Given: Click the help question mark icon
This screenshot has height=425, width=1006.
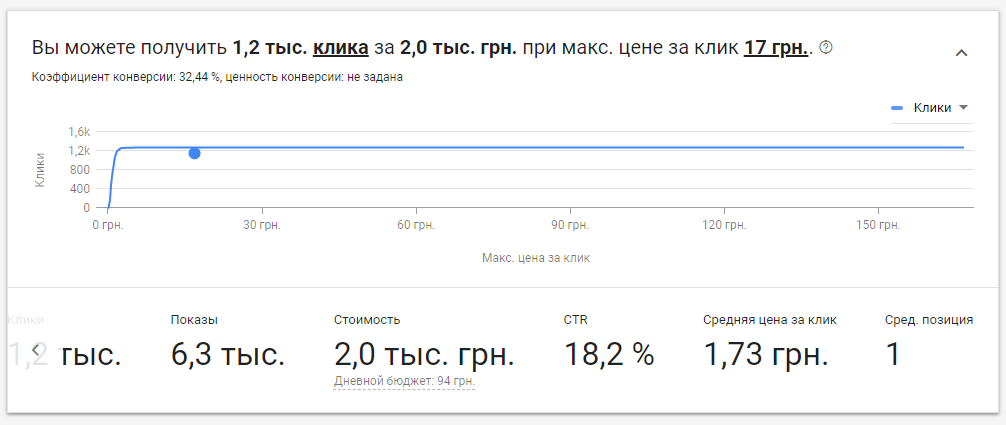Looking at the screenshot, I should point(826,47).
